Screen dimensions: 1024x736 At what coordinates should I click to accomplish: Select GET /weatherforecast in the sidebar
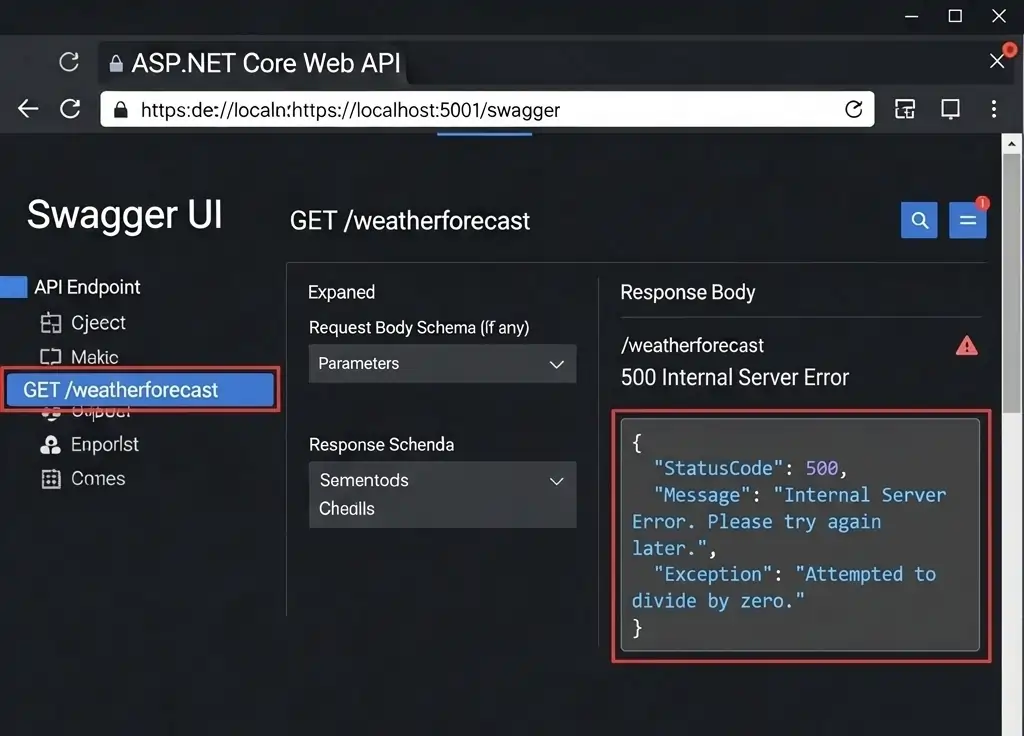tap(140, 390)
